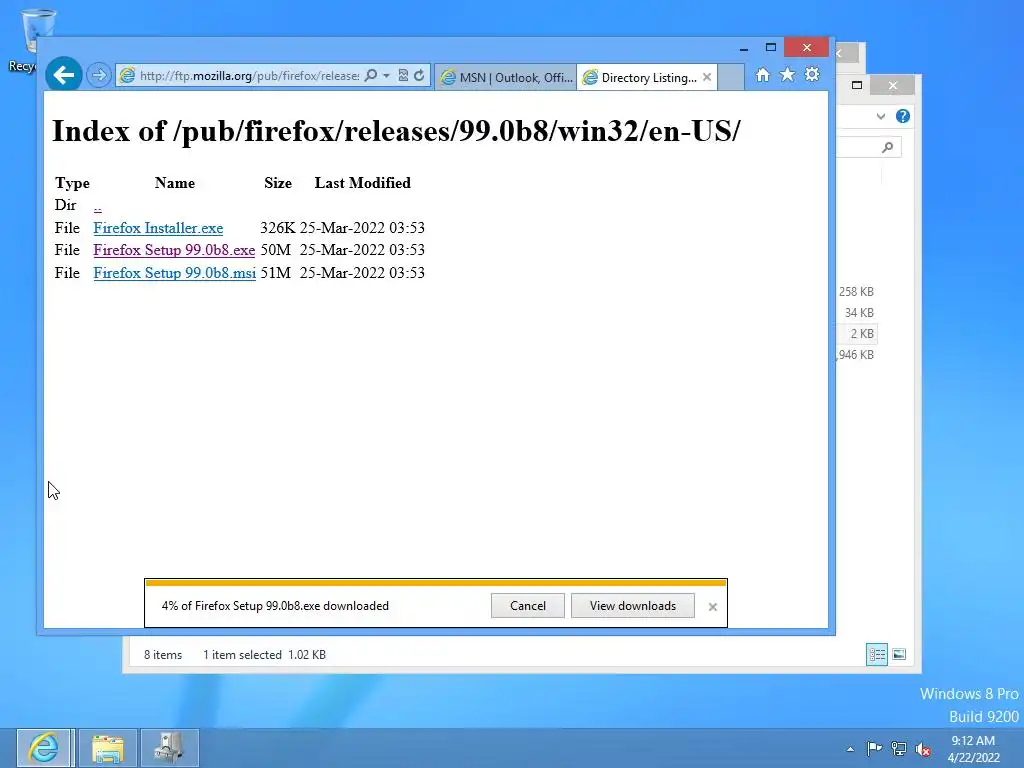Open the Help icon in the File Explorer window
This screenshot has height=768, width=1024.
(x=903, y=116)
